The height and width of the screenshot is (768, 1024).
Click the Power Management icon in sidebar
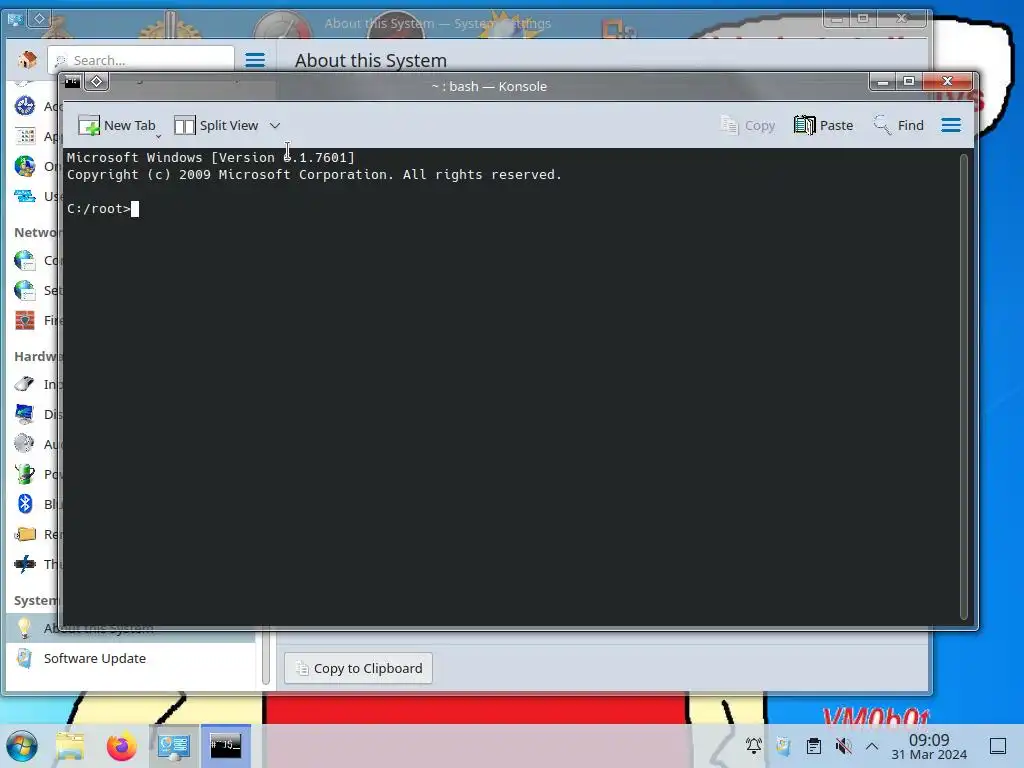tap(25, 473)
